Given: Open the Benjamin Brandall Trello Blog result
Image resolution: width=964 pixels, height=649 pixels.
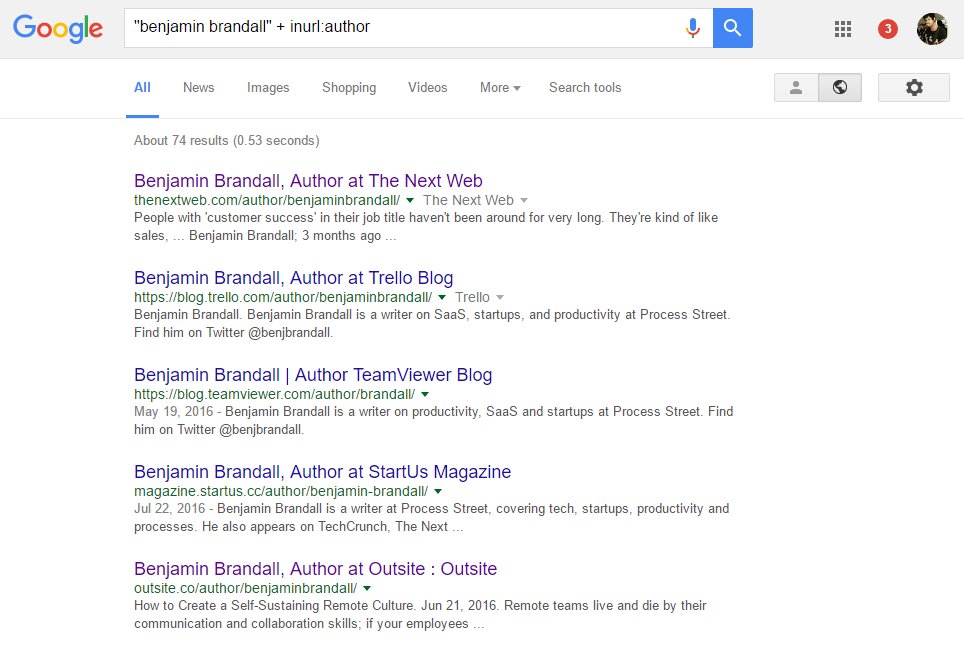Looking at the screenshot, I should [293, 278].
